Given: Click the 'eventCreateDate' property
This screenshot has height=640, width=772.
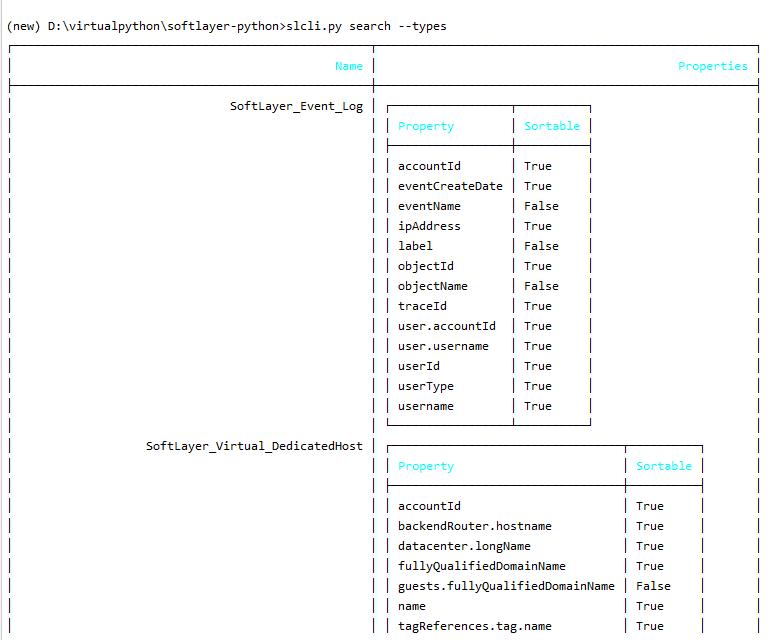Looking at the screenshot, I should 450,186.
